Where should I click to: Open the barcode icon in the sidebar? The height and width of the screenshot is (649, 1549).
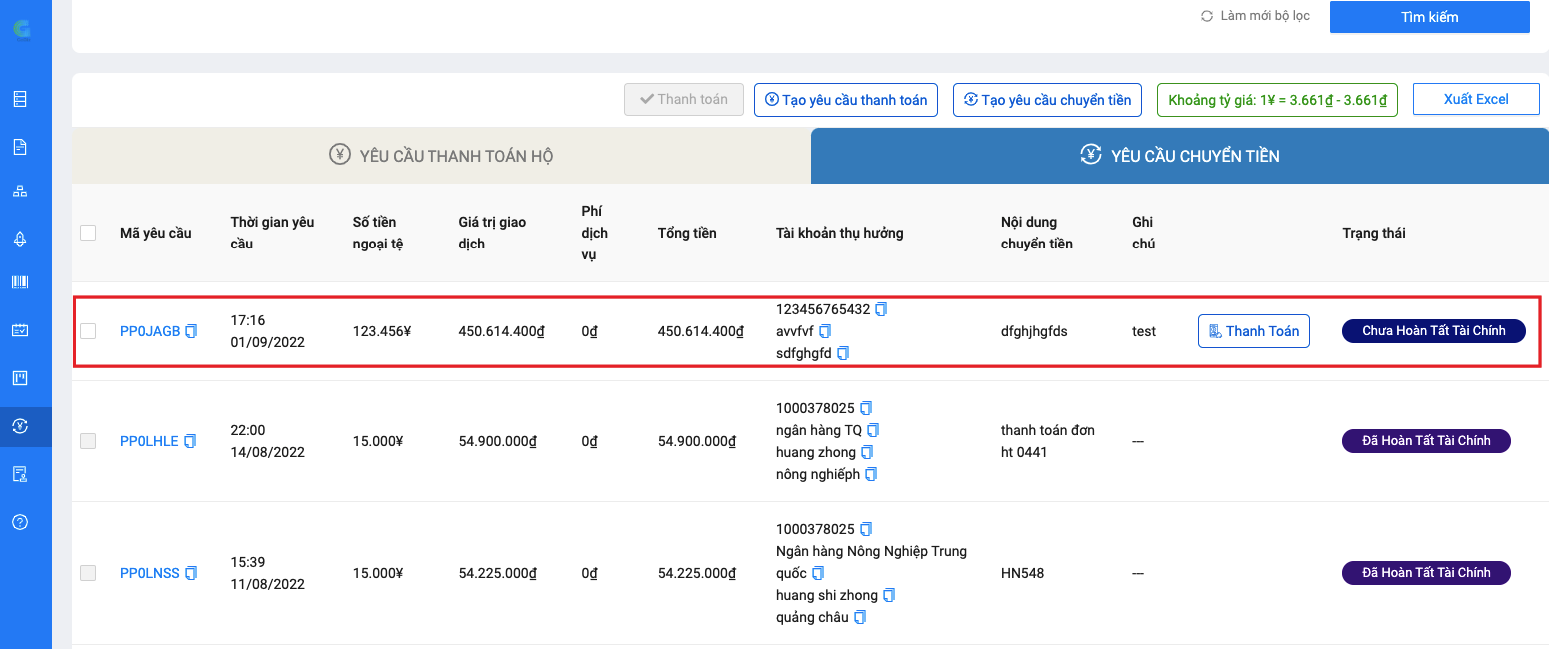pyautogui.click(x=20, y=282)
